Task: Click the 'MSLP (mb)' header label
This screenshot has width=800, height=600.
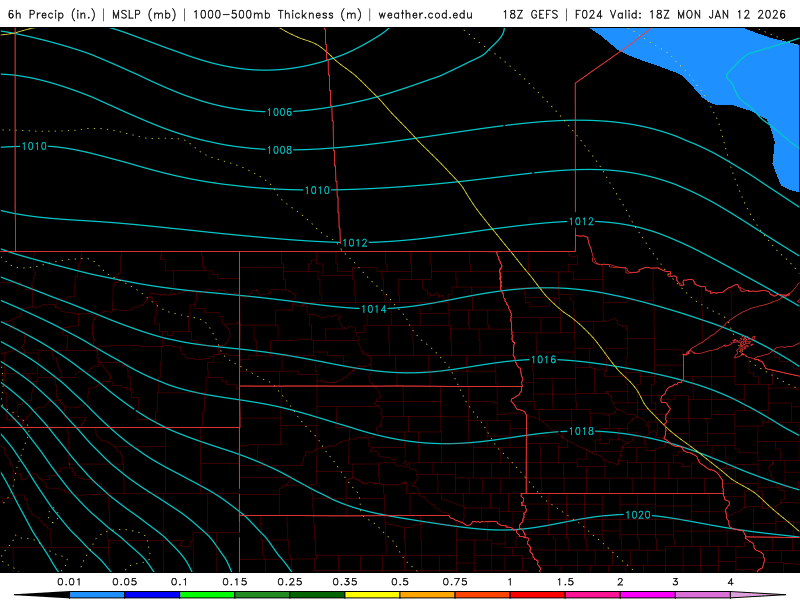Action: [144, 14]
